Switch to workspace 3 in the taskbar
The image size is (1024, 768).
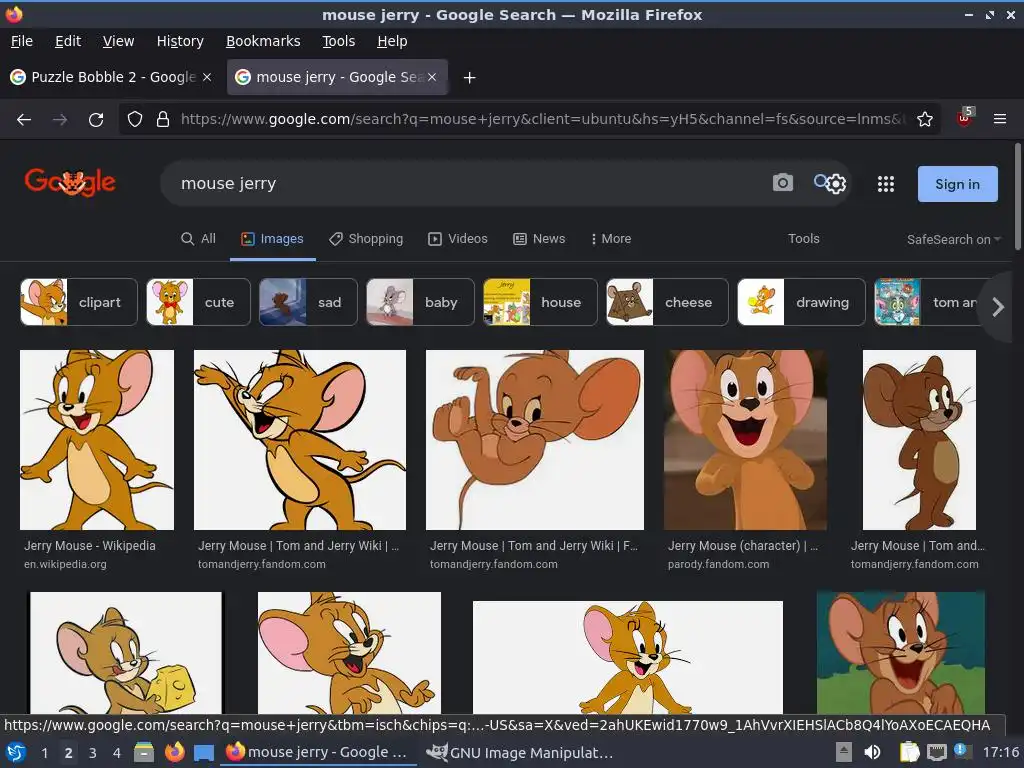click(x=92, y=753)
